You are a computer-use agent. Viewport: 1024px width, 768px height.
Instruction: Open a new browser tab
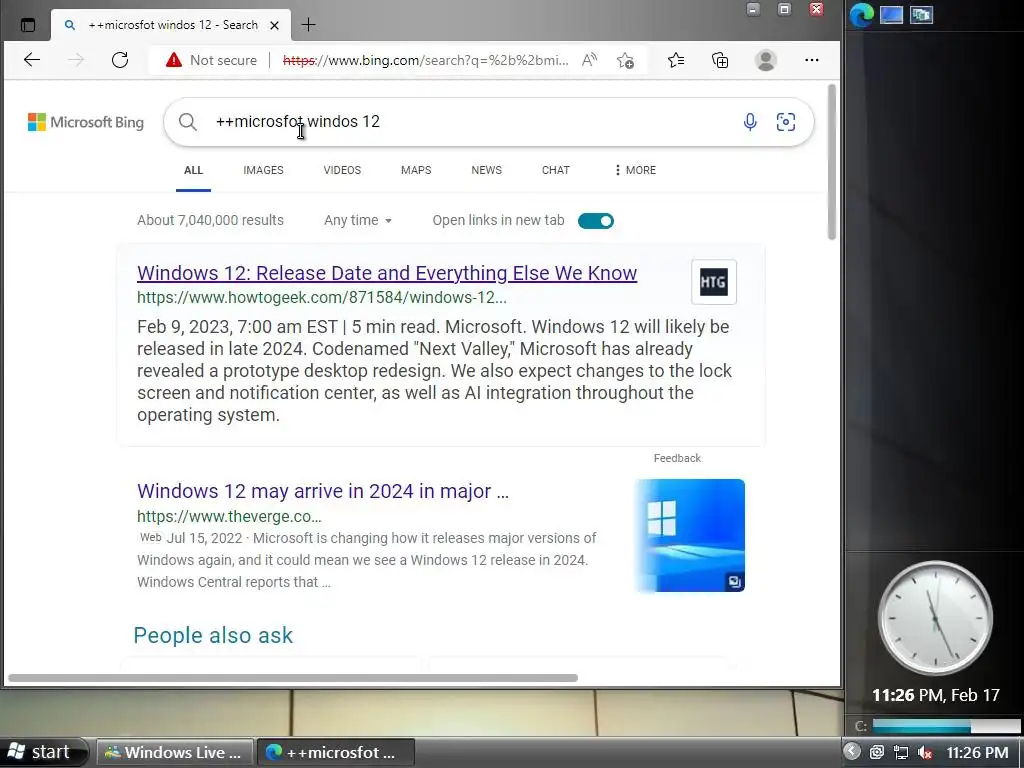[308, 25]
